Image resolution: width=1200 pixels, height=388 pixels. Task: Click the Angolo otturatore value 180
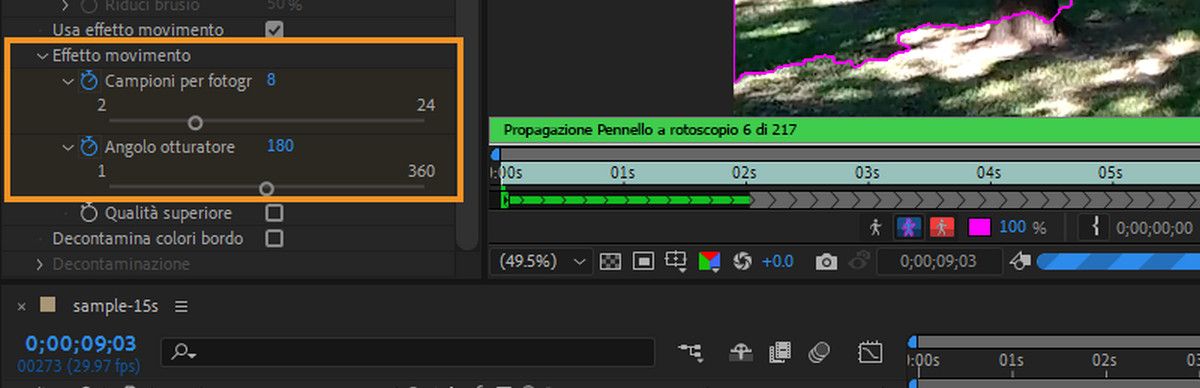click(280, 146)
